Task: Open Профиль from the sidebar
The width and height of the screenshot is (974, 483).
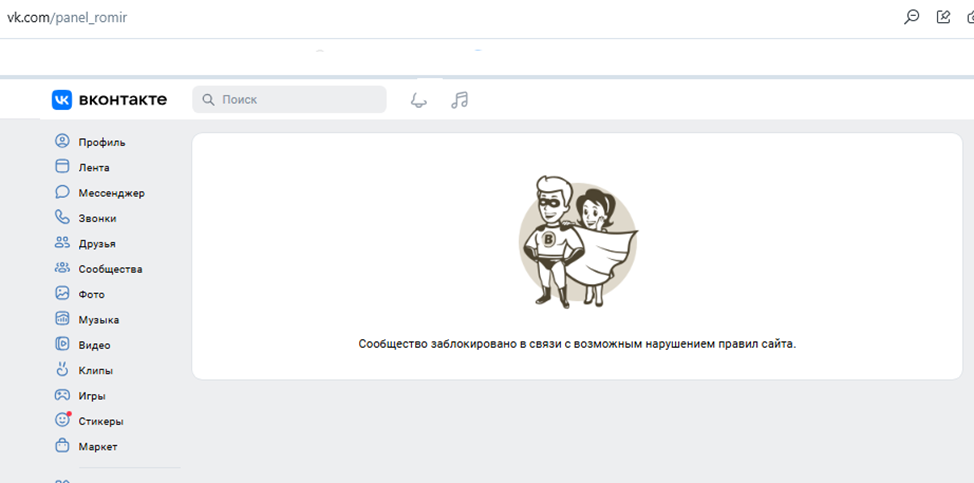Action: 102,142
